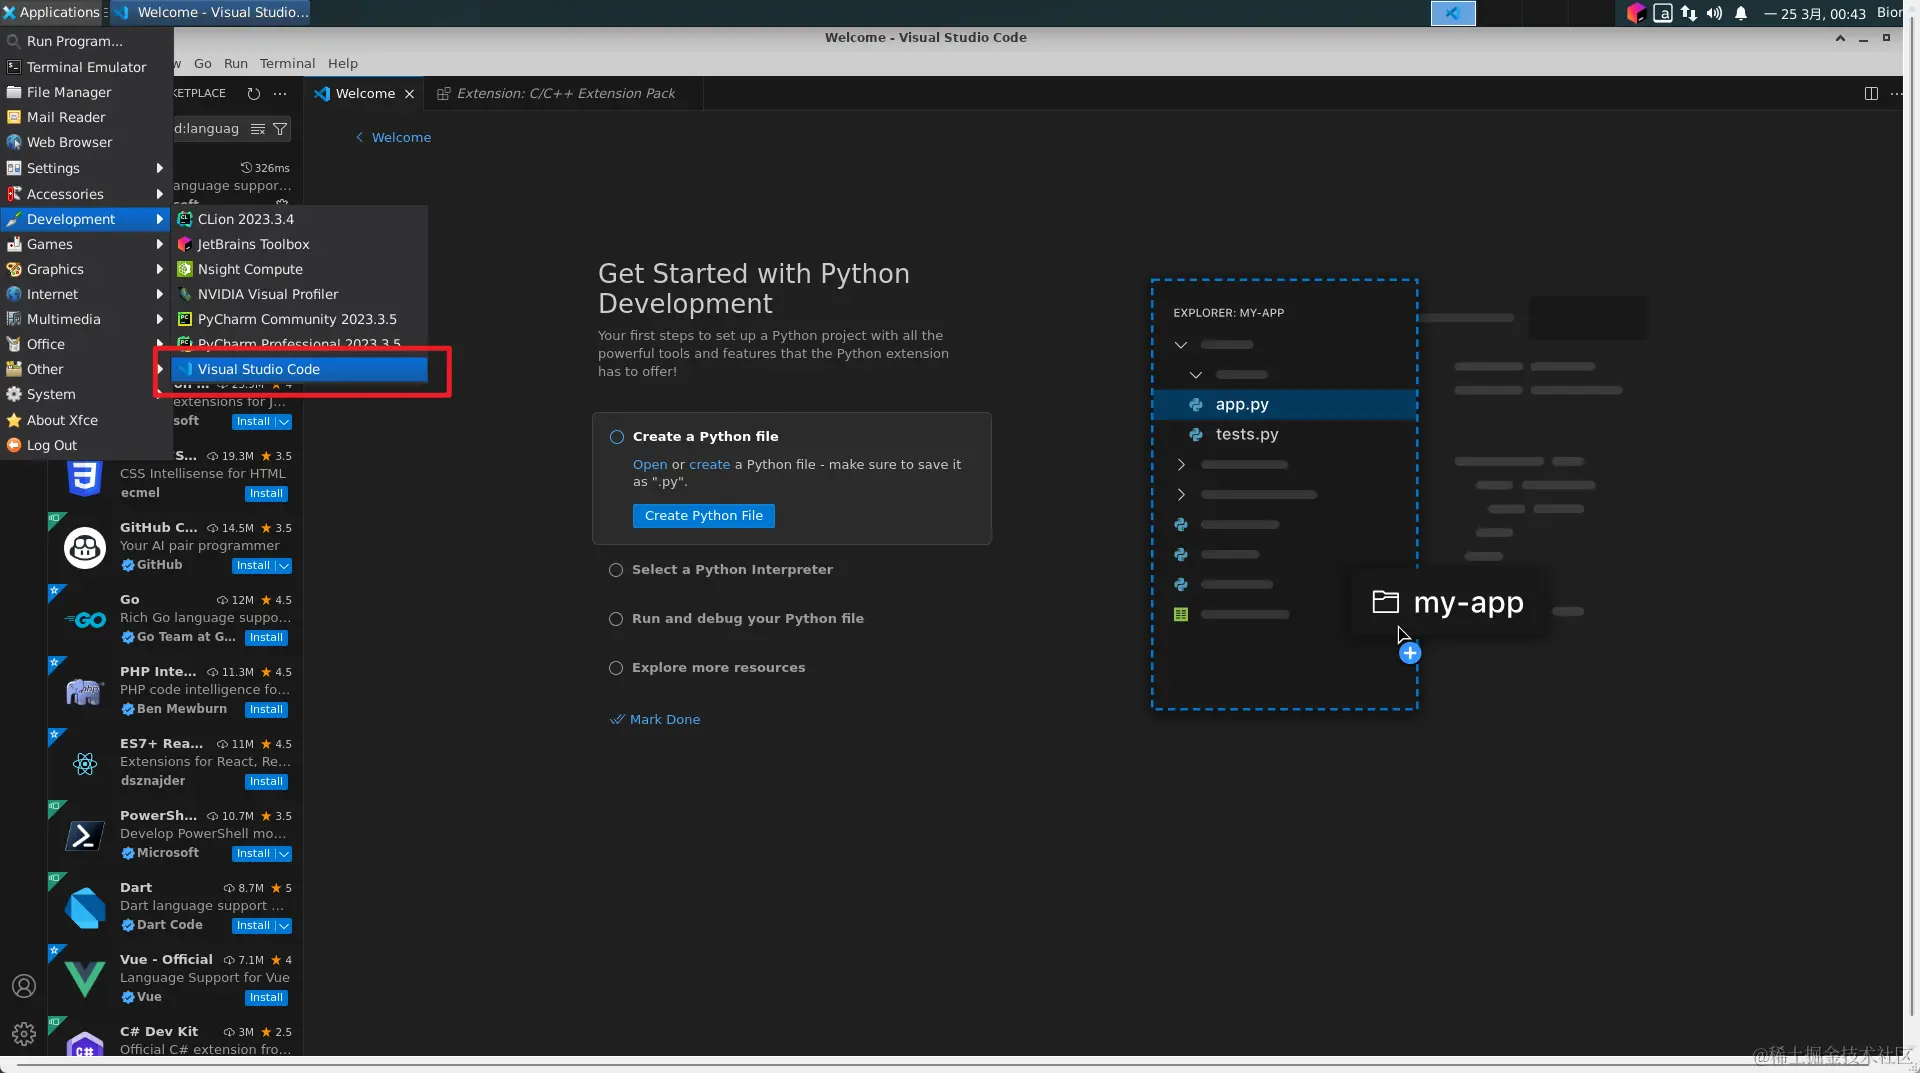Expand the Graphics submenu
1920x1073 pixels.
87,269
